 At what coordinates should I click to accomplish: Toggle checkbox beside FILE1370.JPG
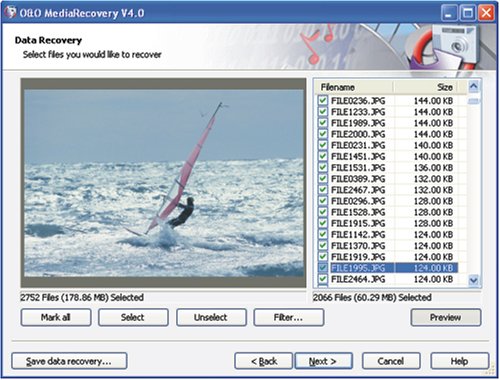(322, 246)
